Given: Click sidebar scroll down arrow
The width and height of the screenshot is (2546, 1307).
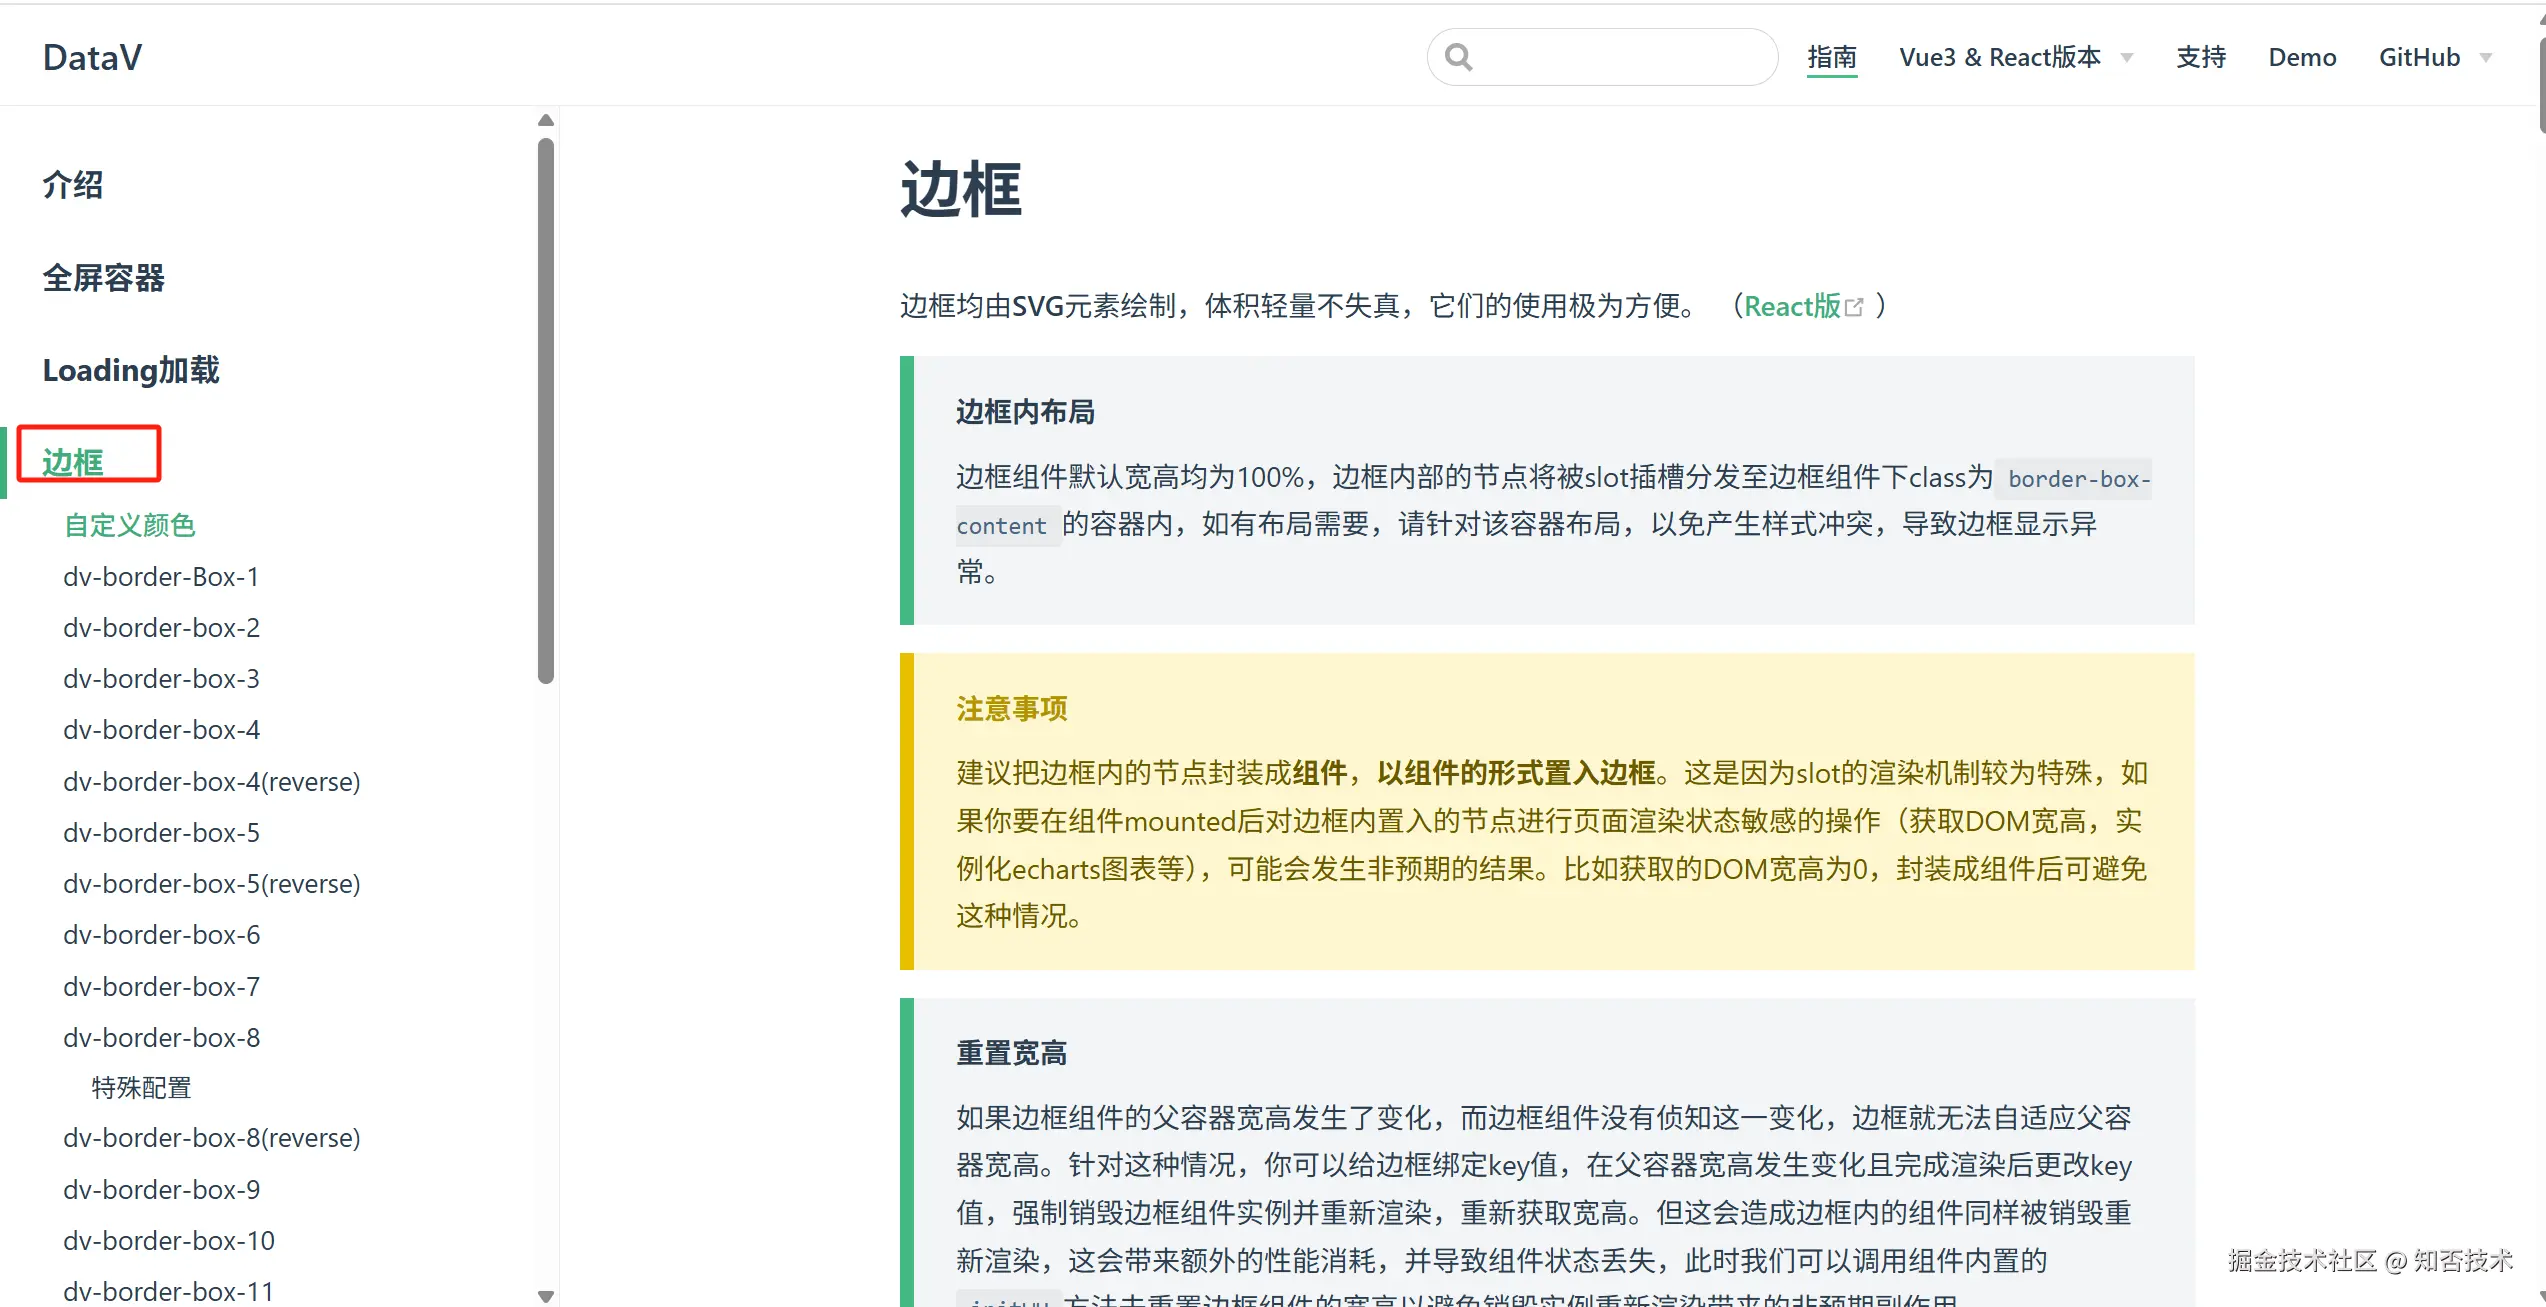Looking at the screenshot, I should (545, 1296).
